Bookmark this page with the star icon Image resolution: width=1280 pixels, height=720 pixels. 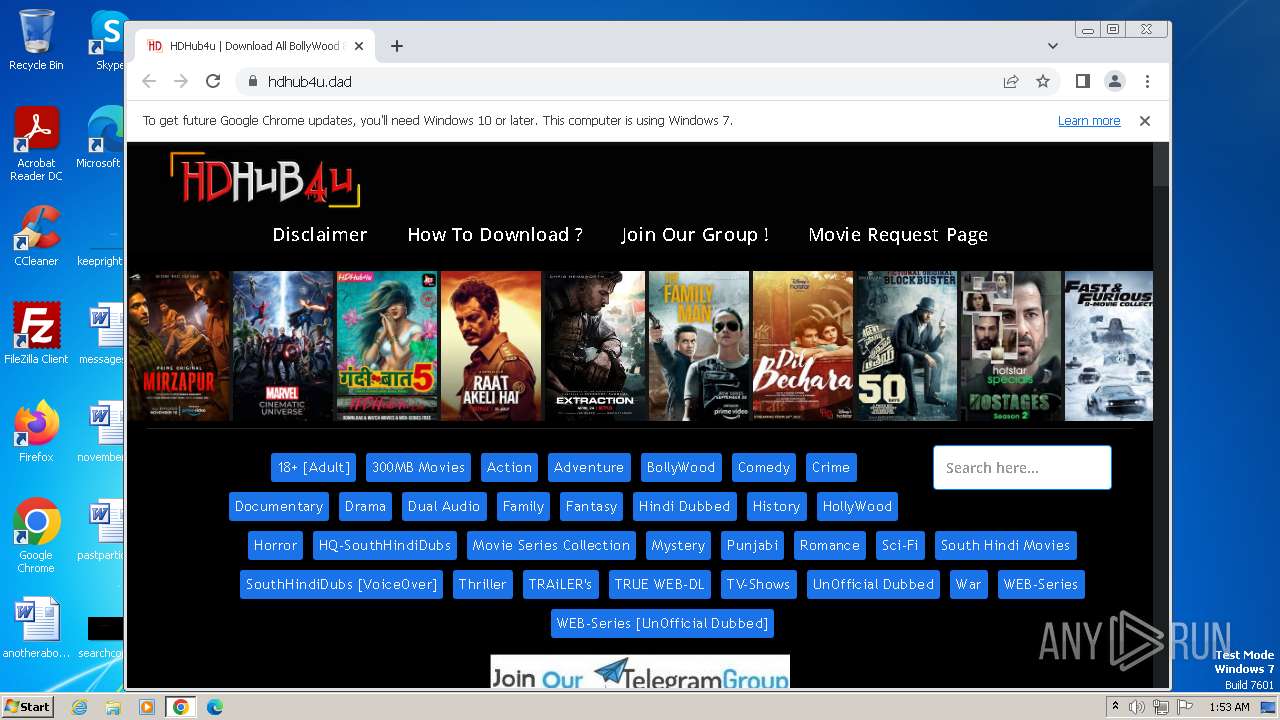tap(1043, 81)
